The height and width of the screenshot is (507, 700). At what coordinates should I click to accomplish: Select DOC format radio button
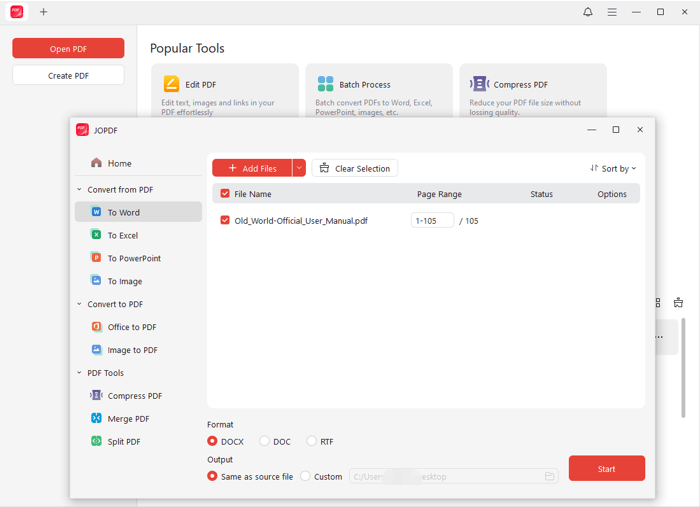(x=264, y=441)
